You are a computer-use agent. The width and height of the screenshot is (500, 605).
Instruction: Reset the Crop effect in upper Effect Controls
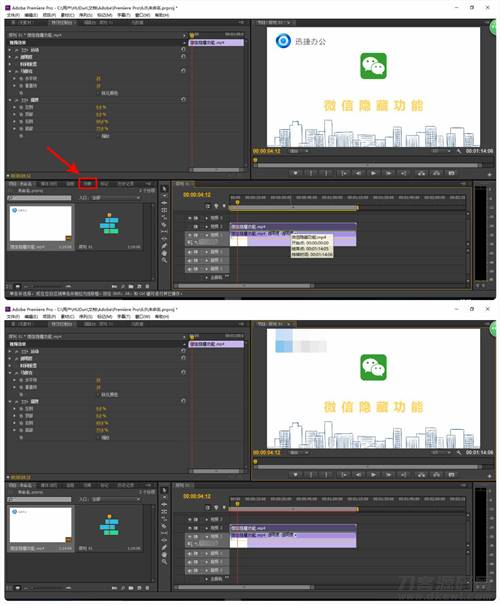[183, 100]
